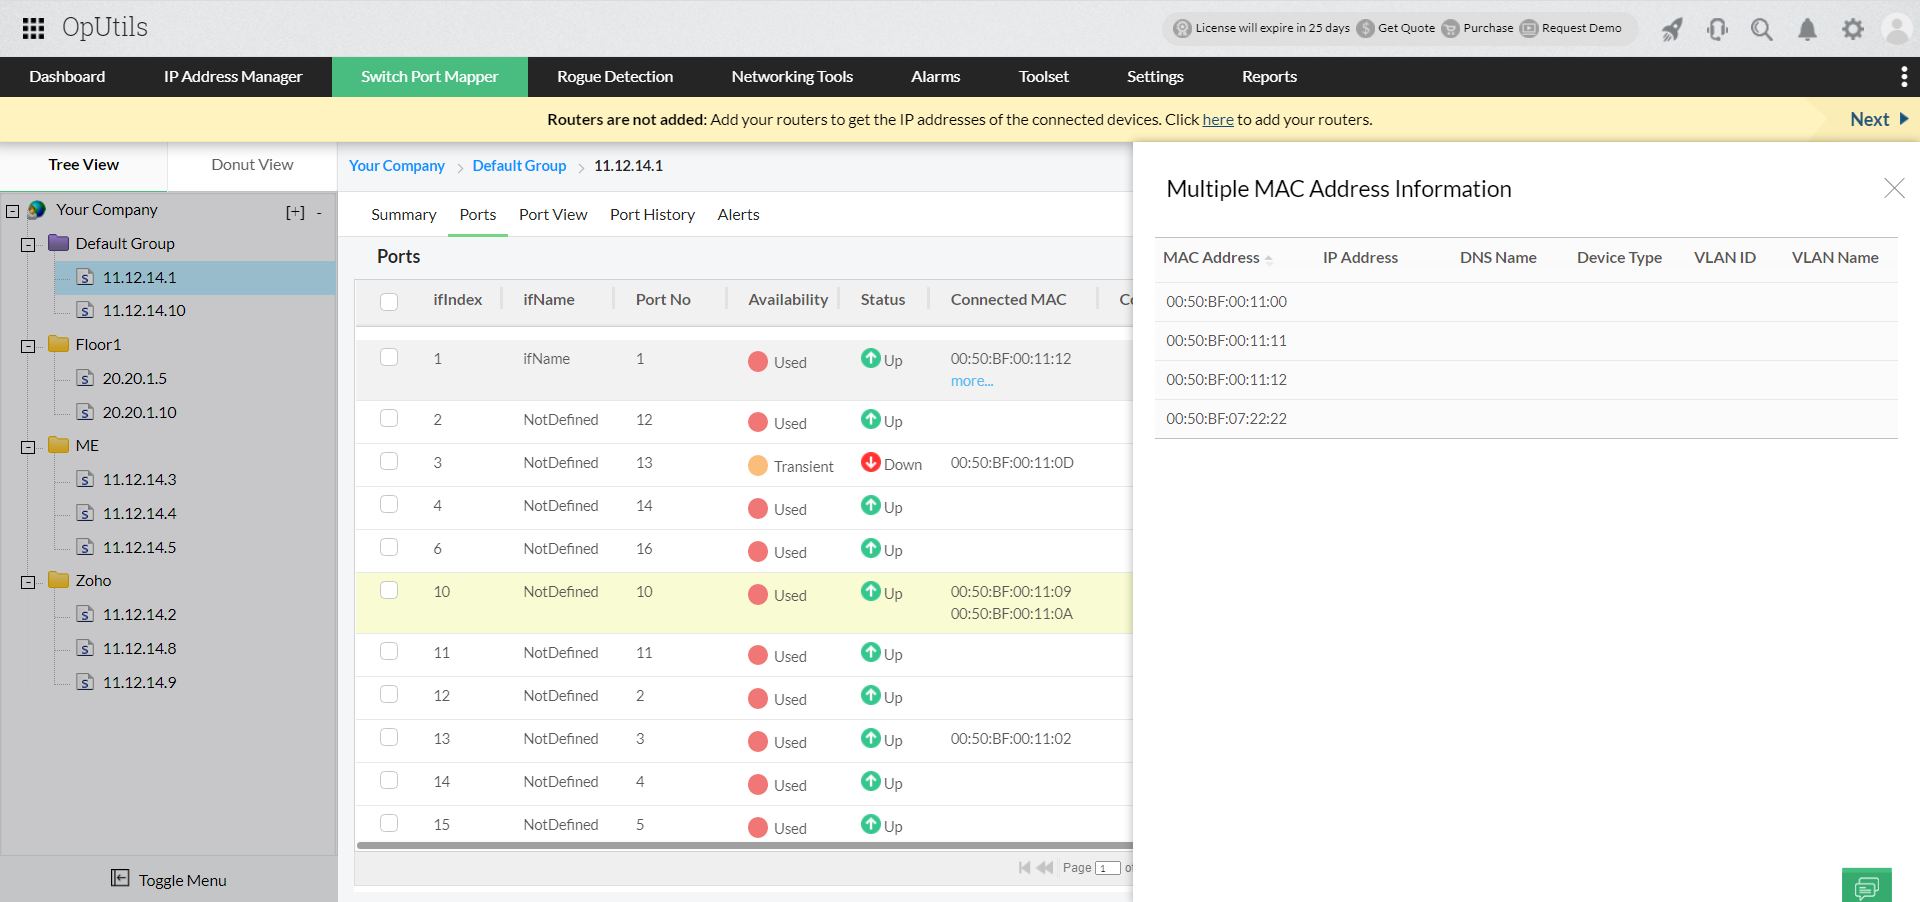The image size is (1920, 902).
Task: Check the select-all ports header checkbox
Action: coord(389,301)
